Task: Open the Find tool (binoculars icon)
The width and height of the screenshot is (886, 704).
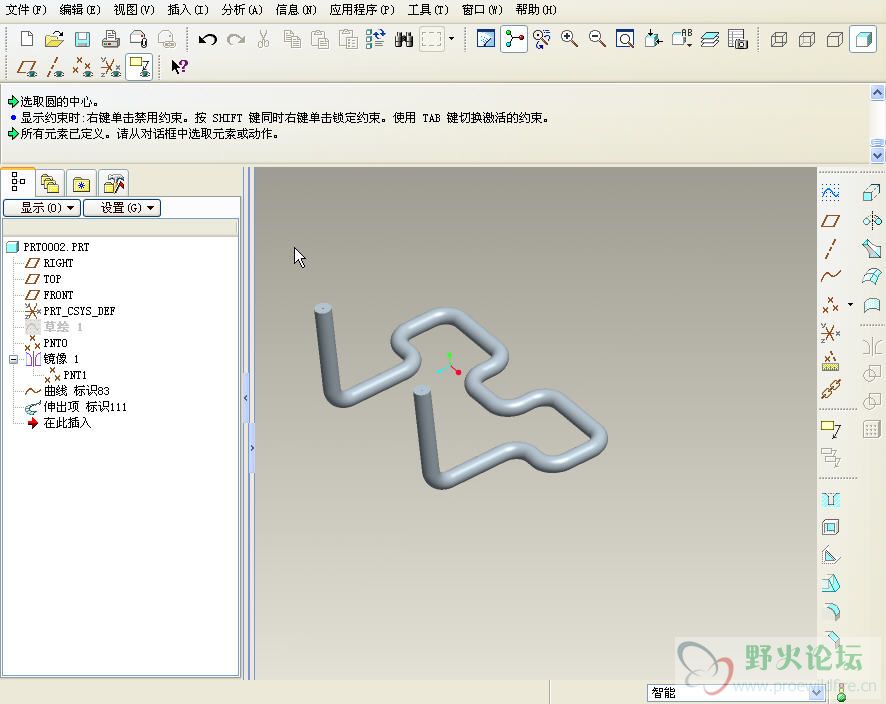Action: pyautogui.click(x=403, y=39)
